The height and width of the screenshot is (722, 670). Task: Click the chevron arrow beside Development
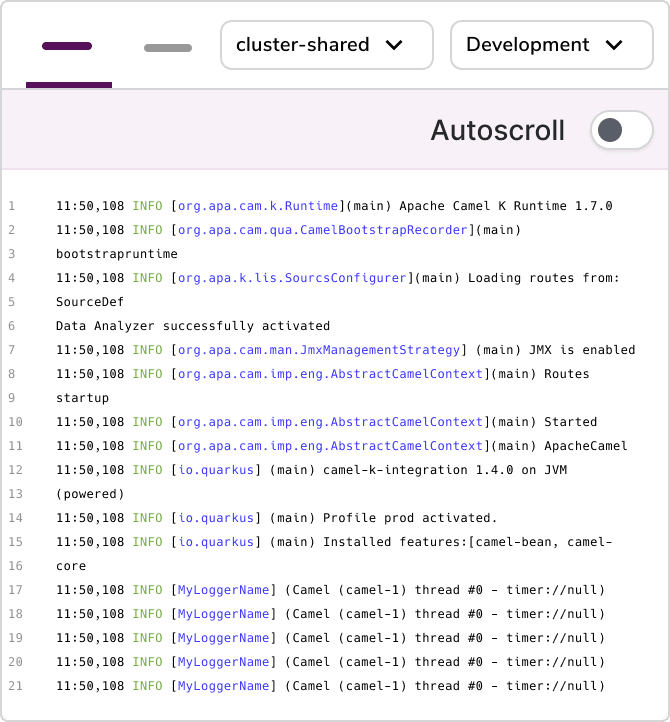coord(614,45)
